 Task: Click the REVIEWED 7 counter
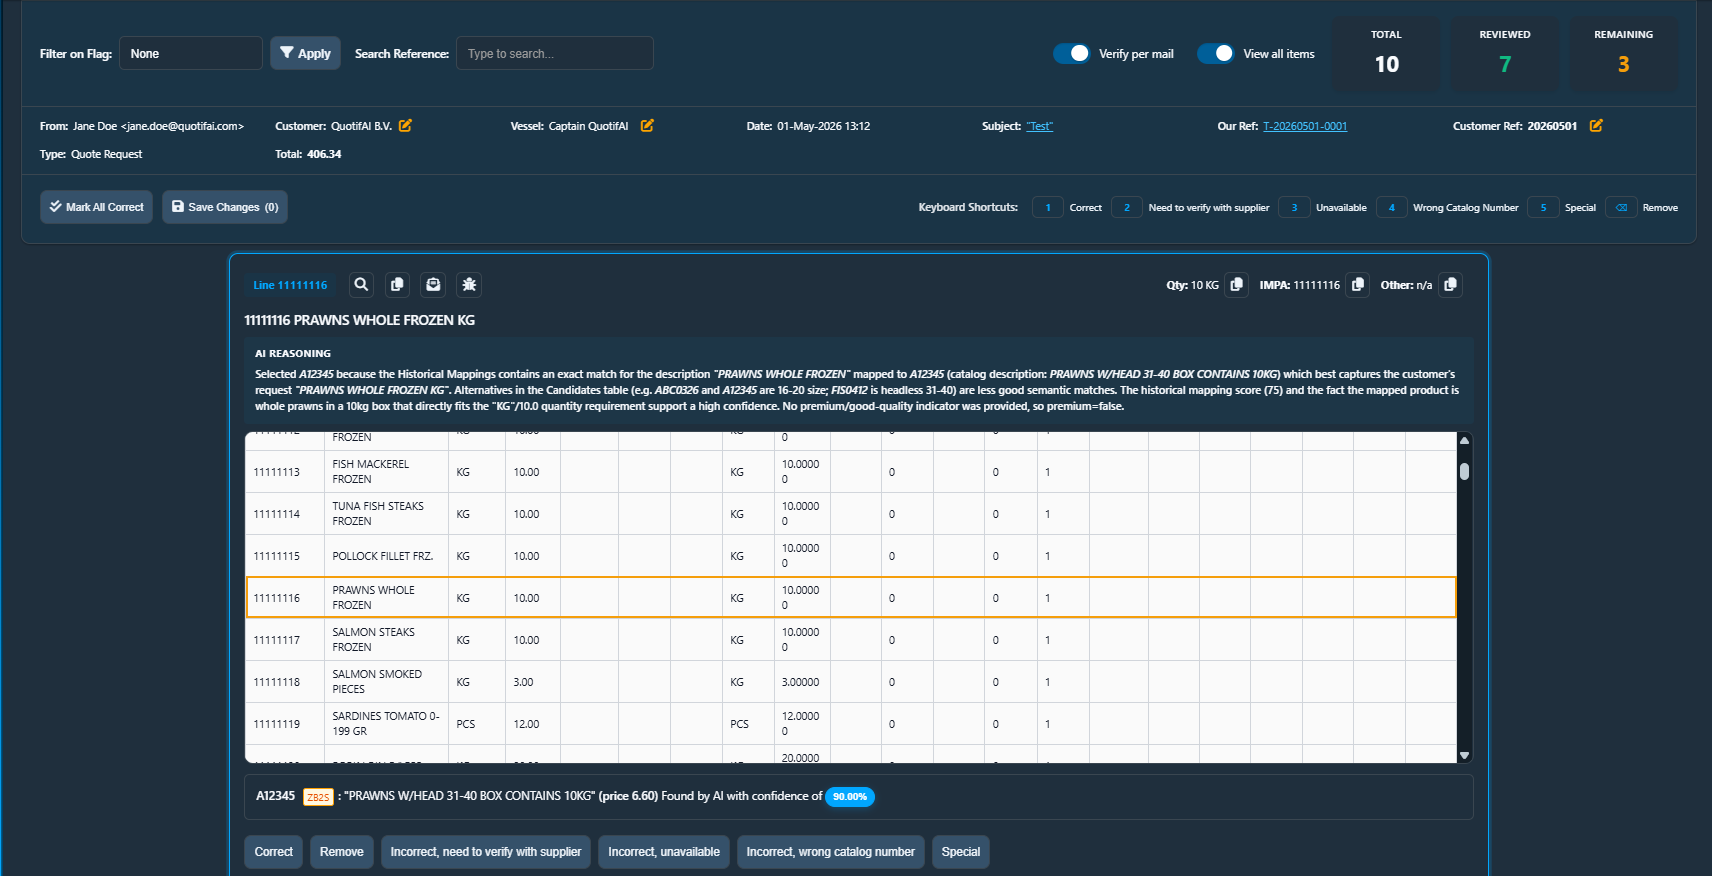[1505, 54]
